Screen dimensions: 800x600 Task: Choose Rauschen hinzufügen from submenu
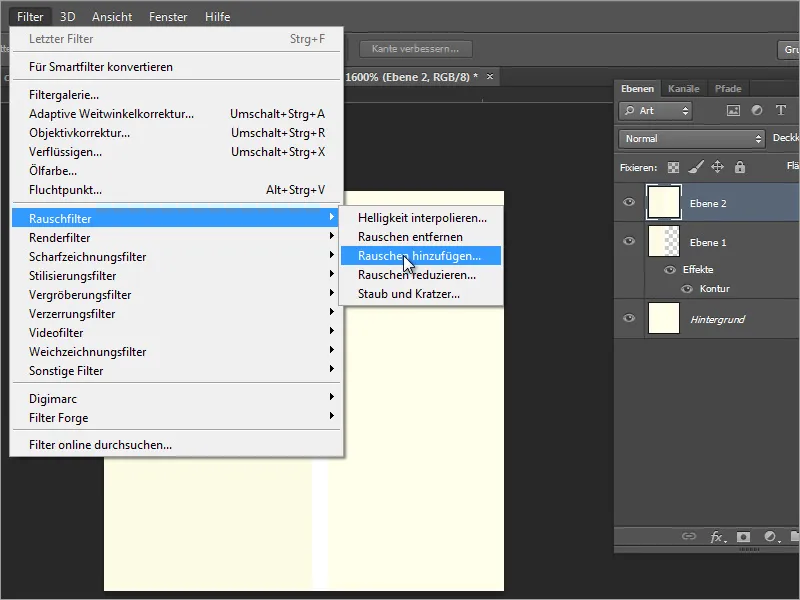click(x=421, y=256)
